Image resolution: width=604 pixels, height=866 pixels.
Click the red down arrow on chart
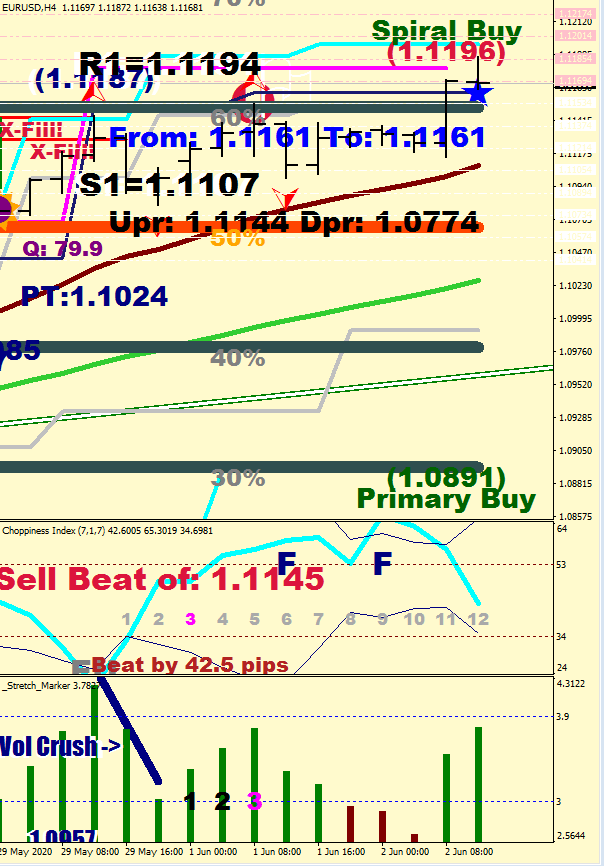tap(287, 200)
